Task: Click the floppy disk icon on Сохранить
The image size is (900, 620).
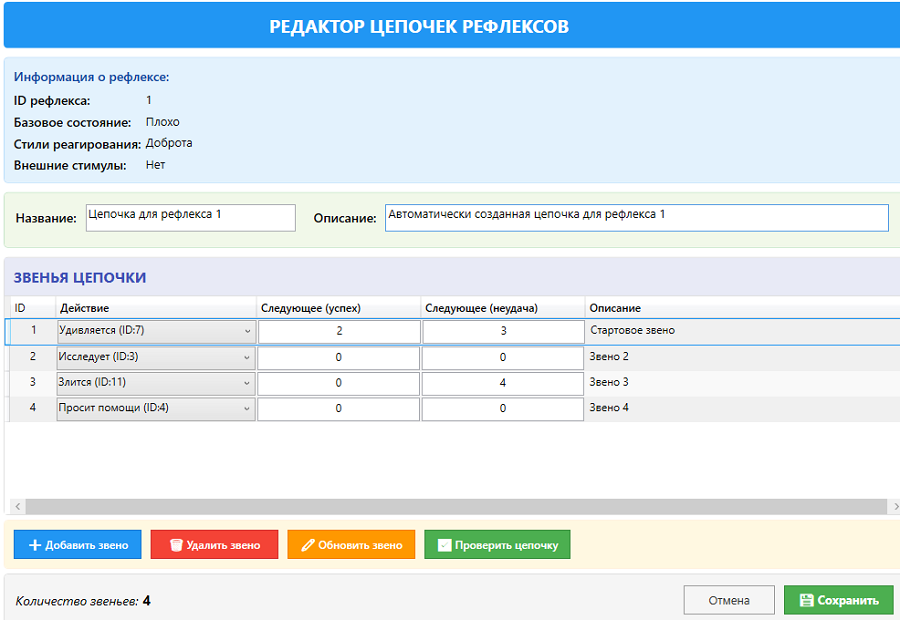Action: tap(806, 600)
